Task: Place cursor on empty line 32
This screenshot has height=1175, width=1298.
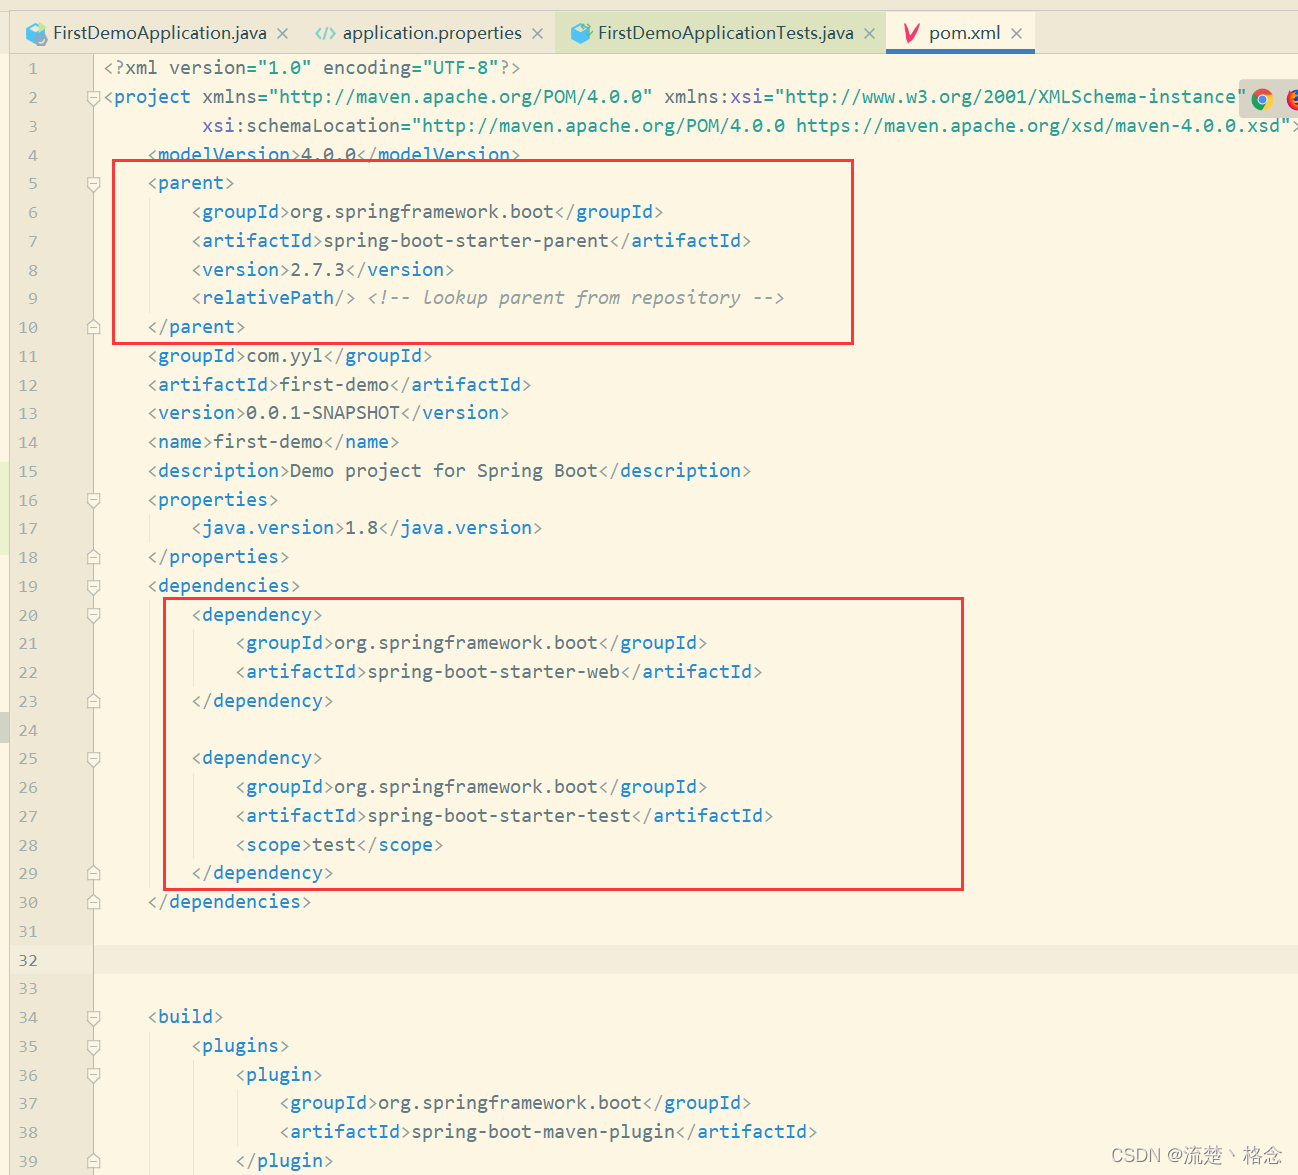Action: click(x=695, y=960)
